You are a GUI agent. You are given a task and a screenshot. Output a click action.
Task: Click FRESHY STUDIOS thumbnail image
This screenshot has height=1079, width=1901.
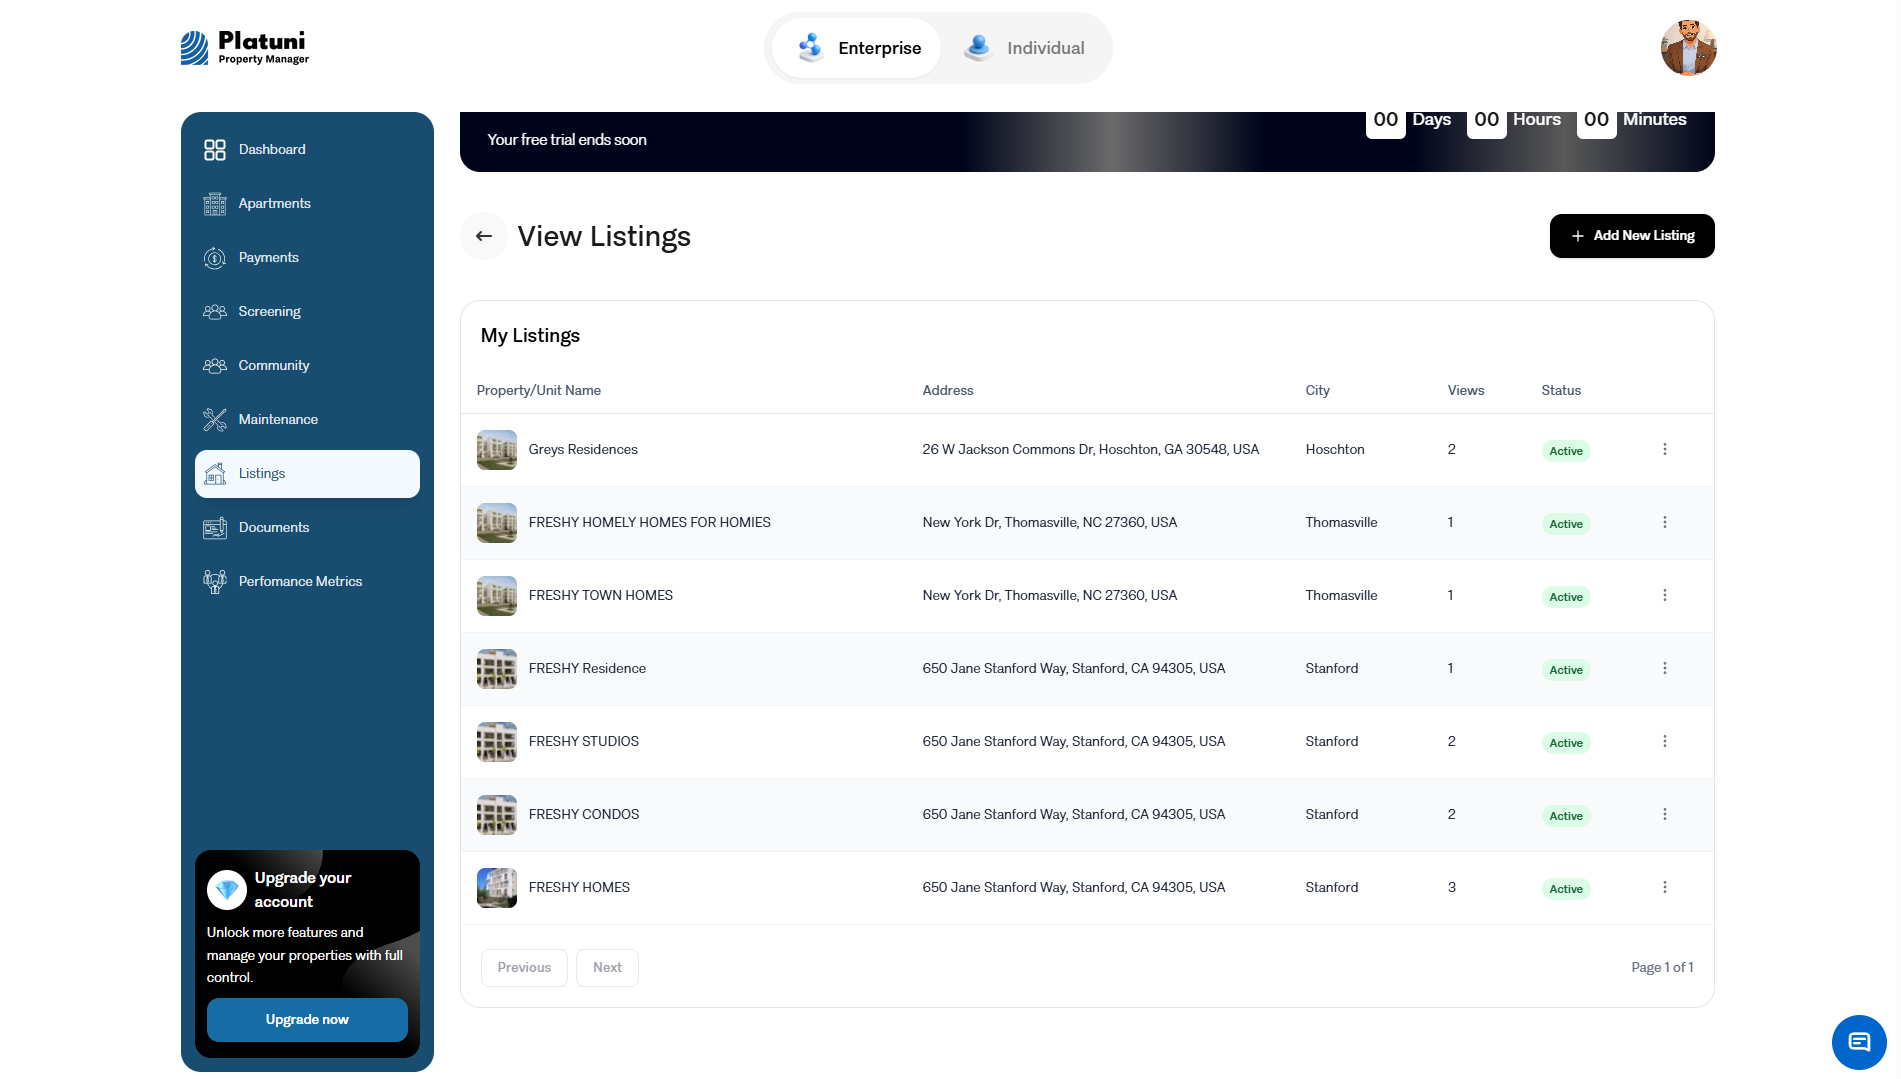pyautogui.click(x=497, y=742)
